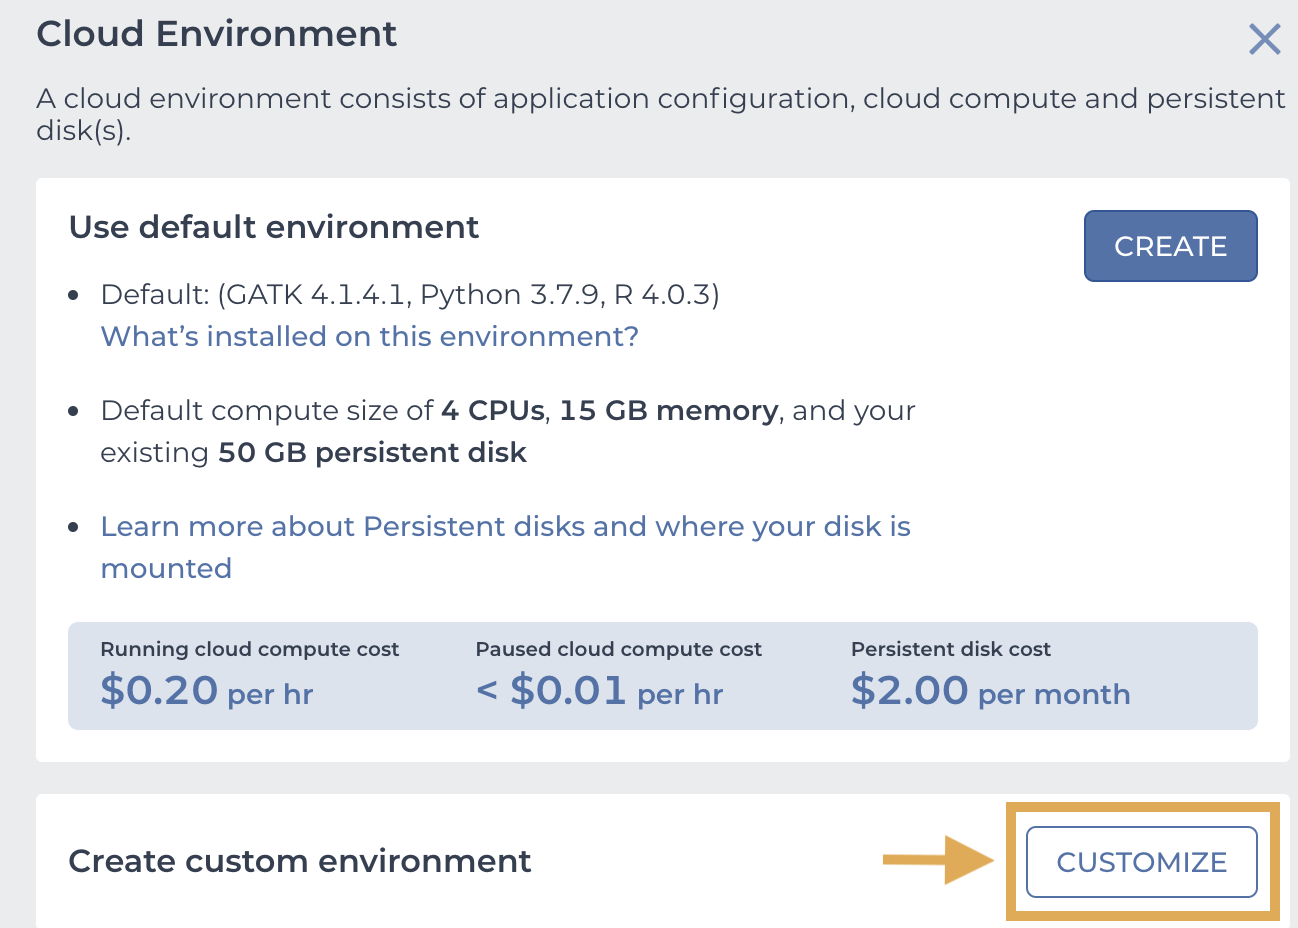The image size is (1298, 928).
Task: Click the Default GATK 4.1.4.1 description line
Action: pos(410,295)
